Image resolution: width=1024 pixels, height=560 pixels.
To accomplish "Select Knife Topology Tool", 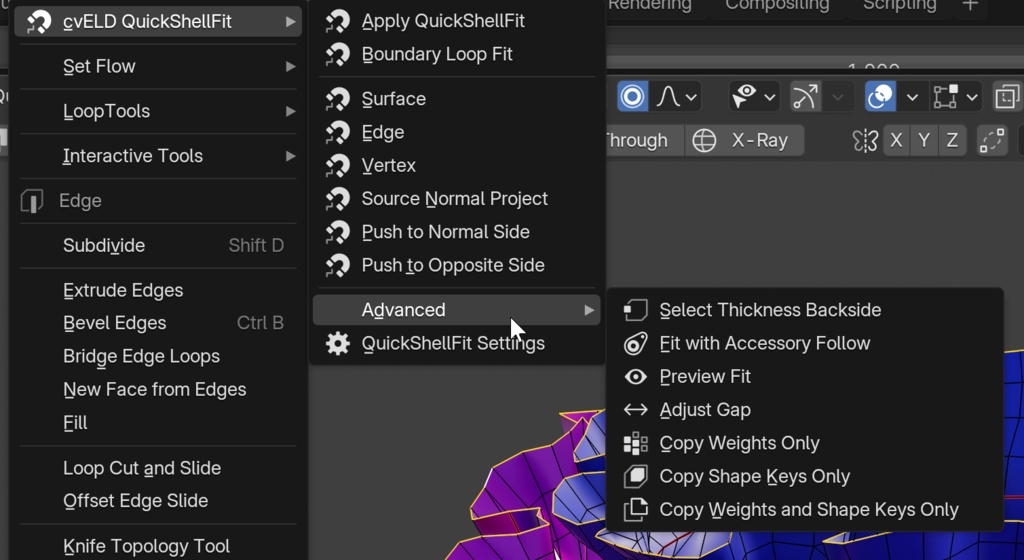I will point(159,546).
